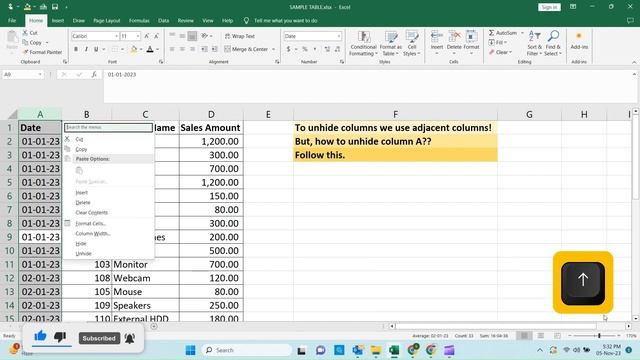640x360 pixels.
Task: Toggle Bold formatting
Action: click(76, 49)
